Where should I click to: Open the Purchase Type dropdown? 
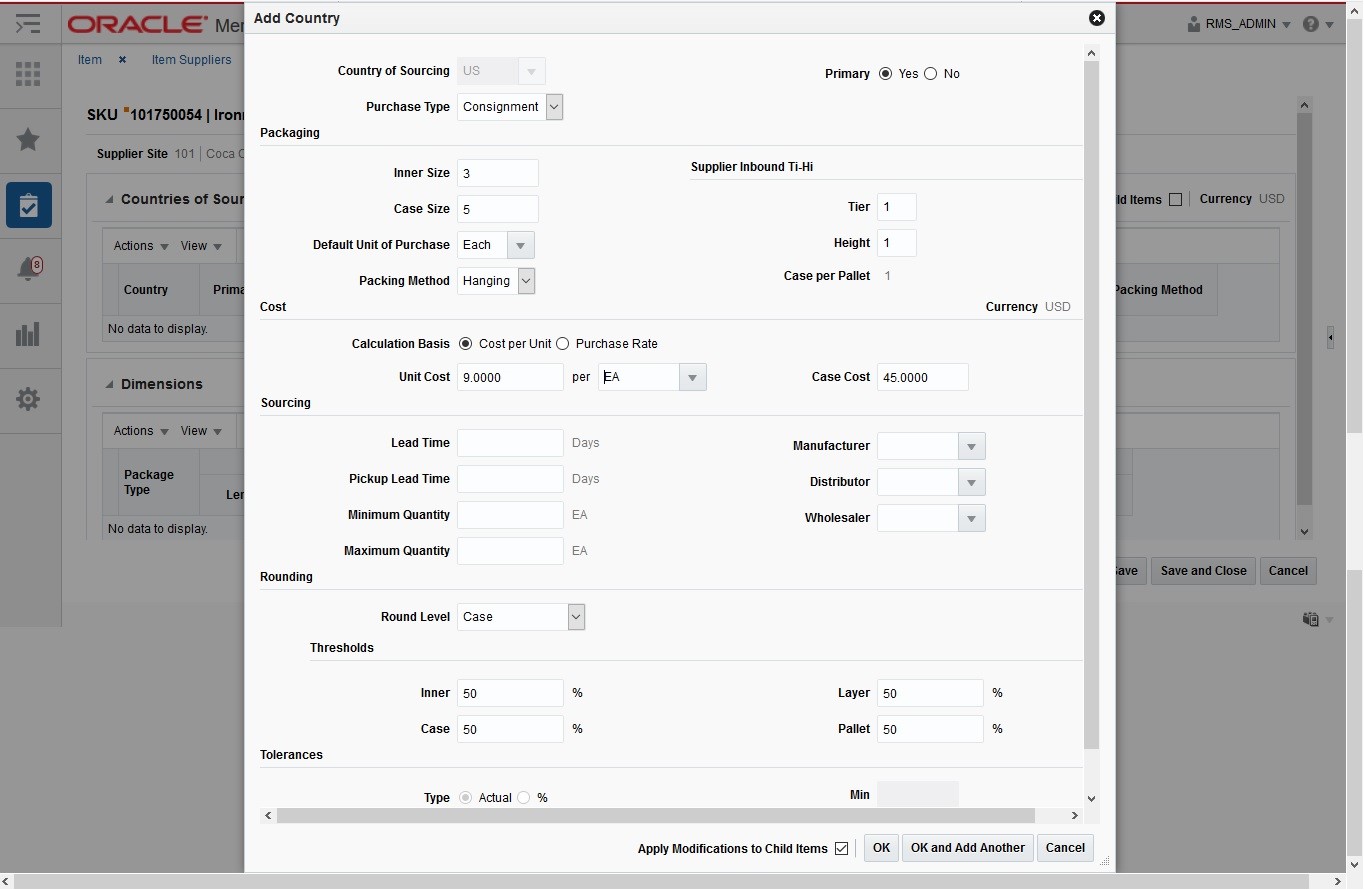(554, 107)
